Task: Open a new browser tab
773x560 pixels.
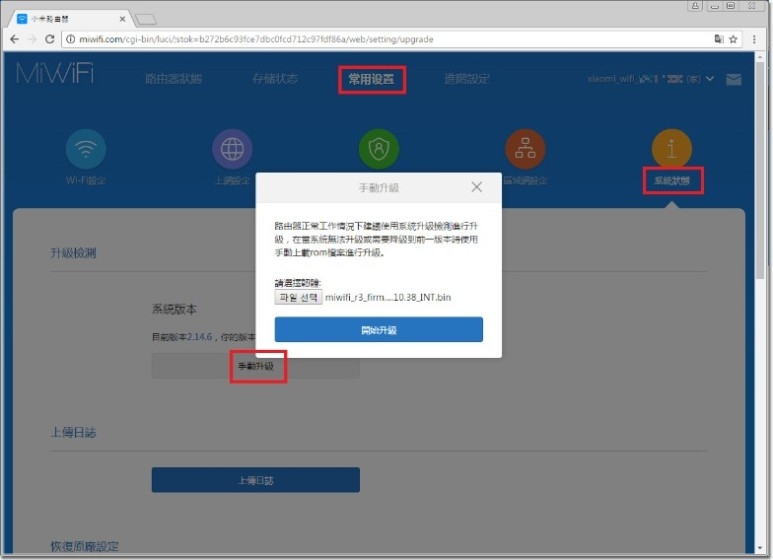Action: 147,18
